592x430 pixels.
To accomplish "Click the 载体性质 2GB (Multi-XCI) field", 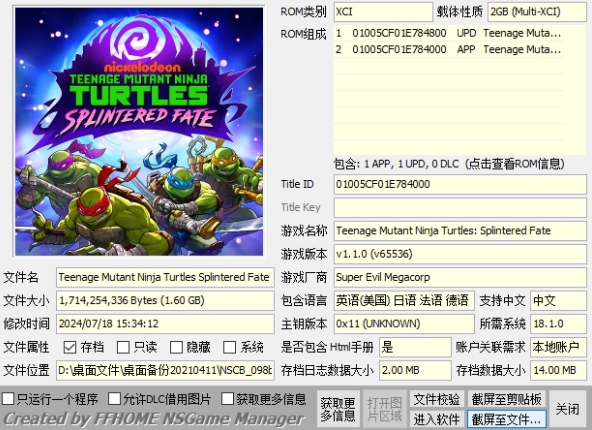I will pos(537,12).
